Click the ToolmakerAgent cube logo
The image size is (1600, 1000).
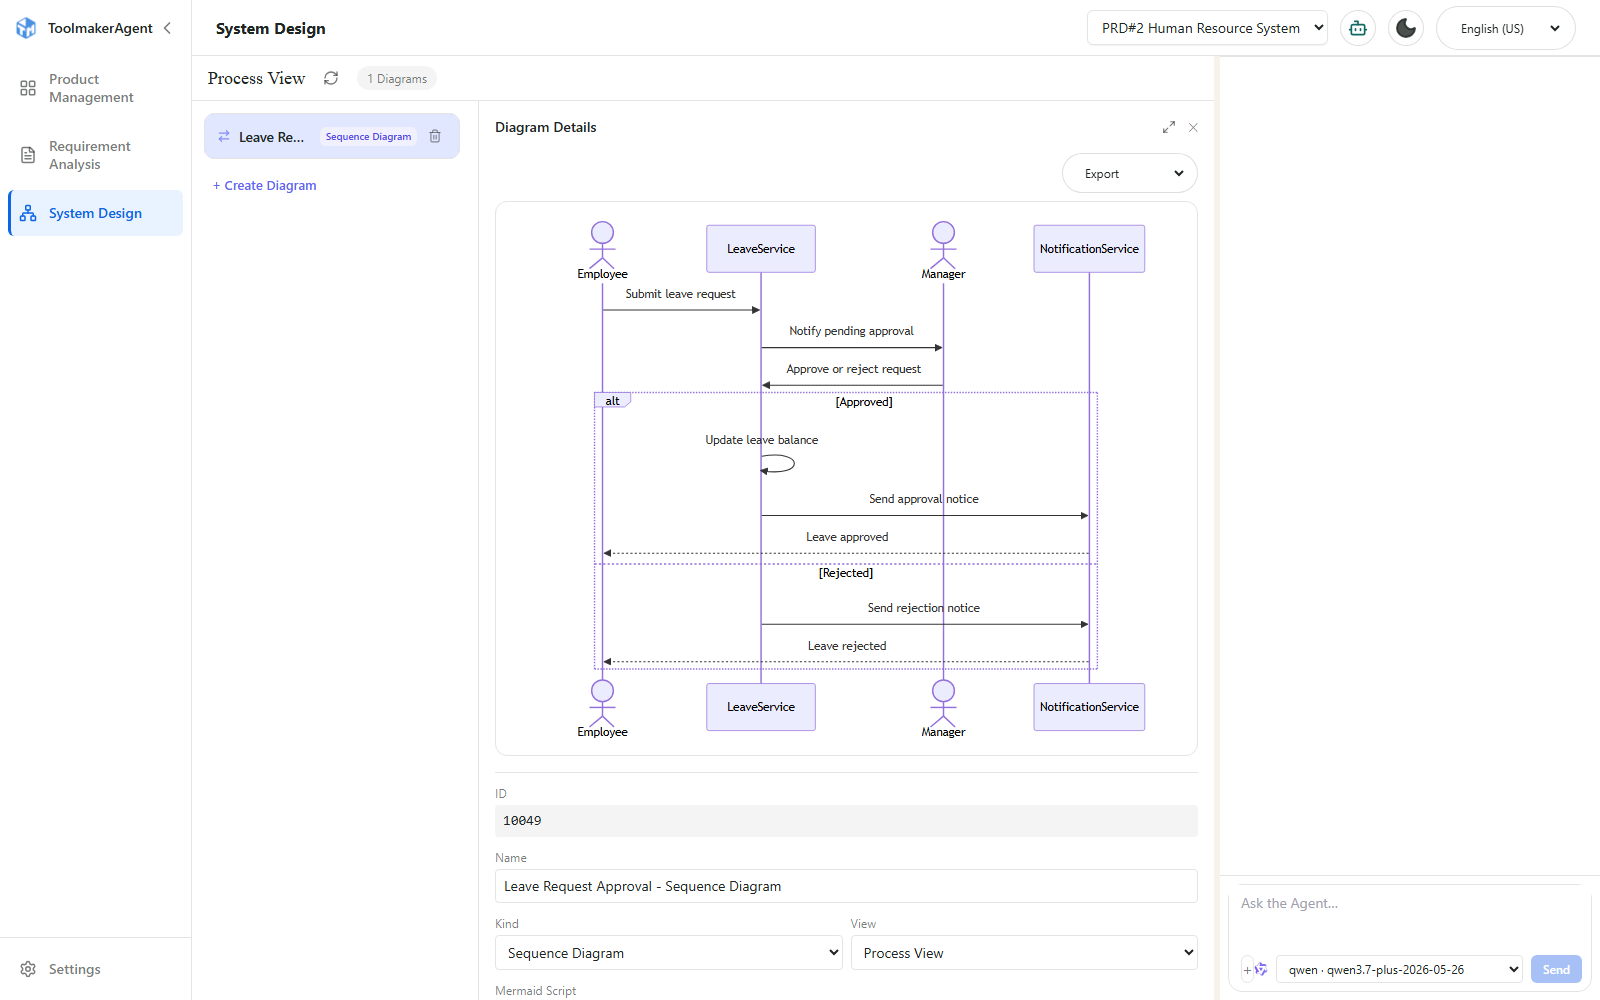[26, 28]
